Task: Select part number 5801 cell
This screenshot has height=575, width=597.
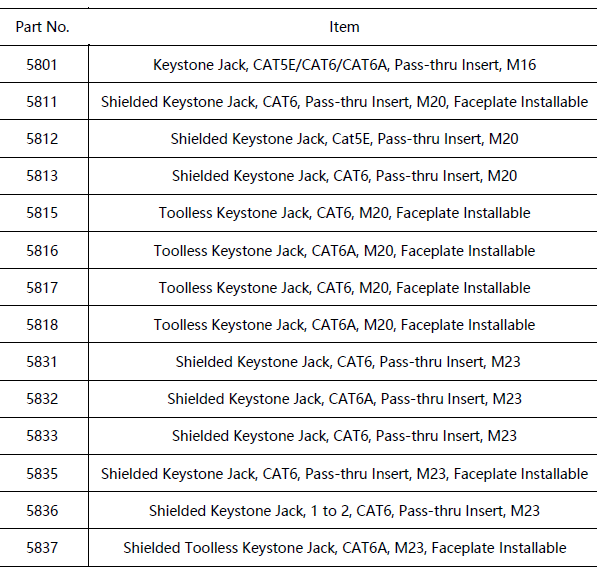Action: click(x=42, y=65)
